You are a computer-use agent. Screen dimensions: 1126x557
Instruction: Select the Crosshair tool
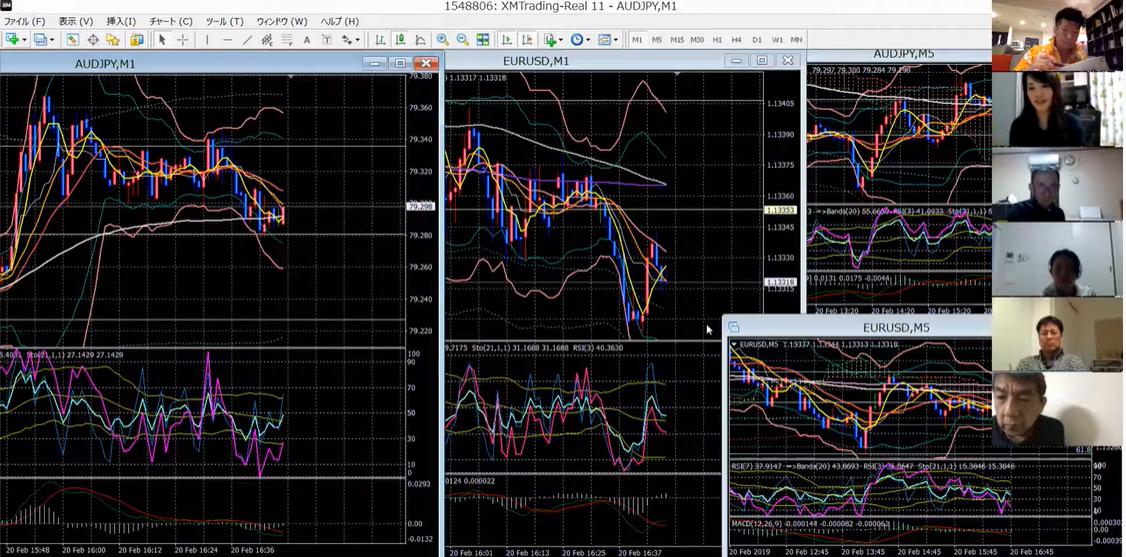(182, 39)
